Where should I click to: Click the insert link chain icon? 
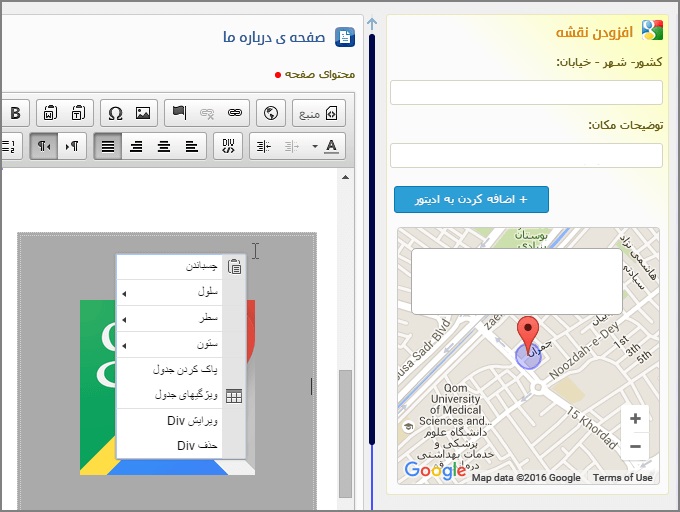pyautogui.click(x=234, y=112)
